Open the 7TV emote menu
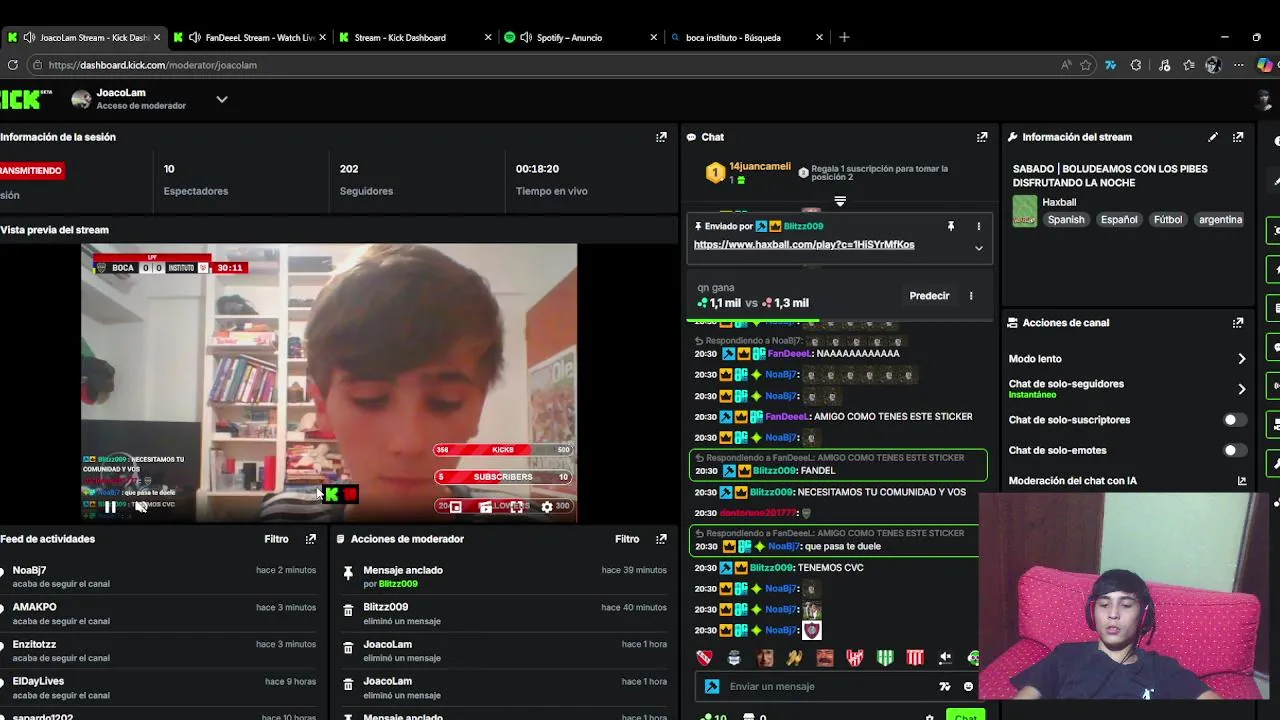The width and height of the screenshot is (1280, 720). [x=945, y=687]
